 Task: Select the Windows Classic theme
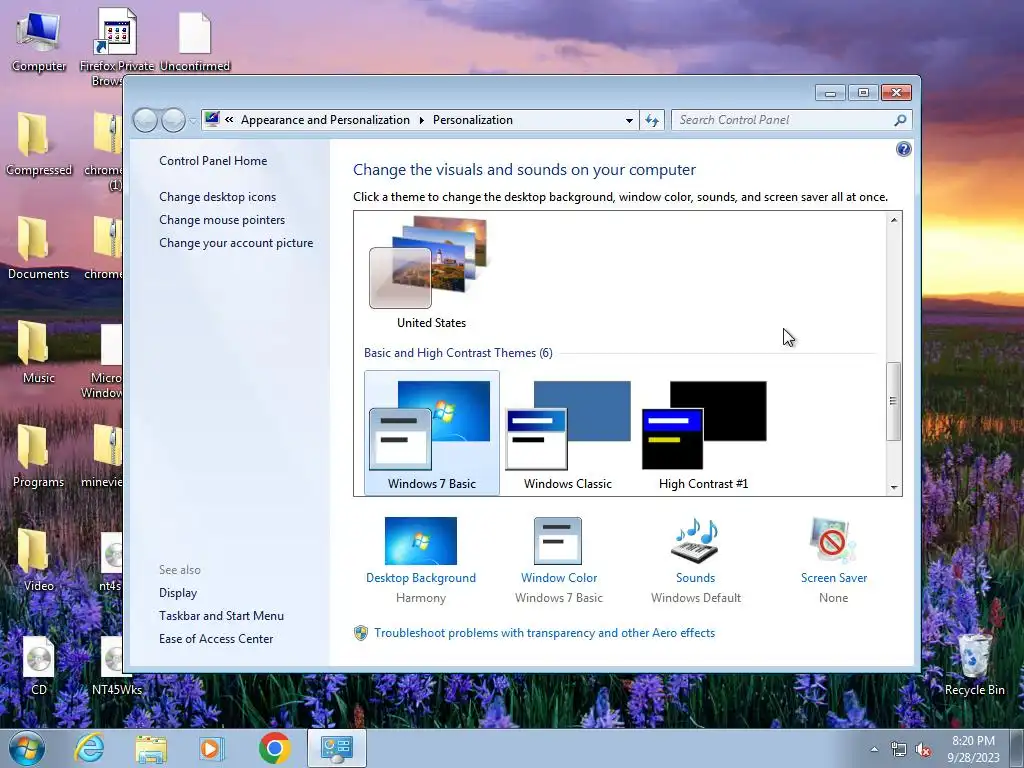pyautogui.click(x=568, y=432)
